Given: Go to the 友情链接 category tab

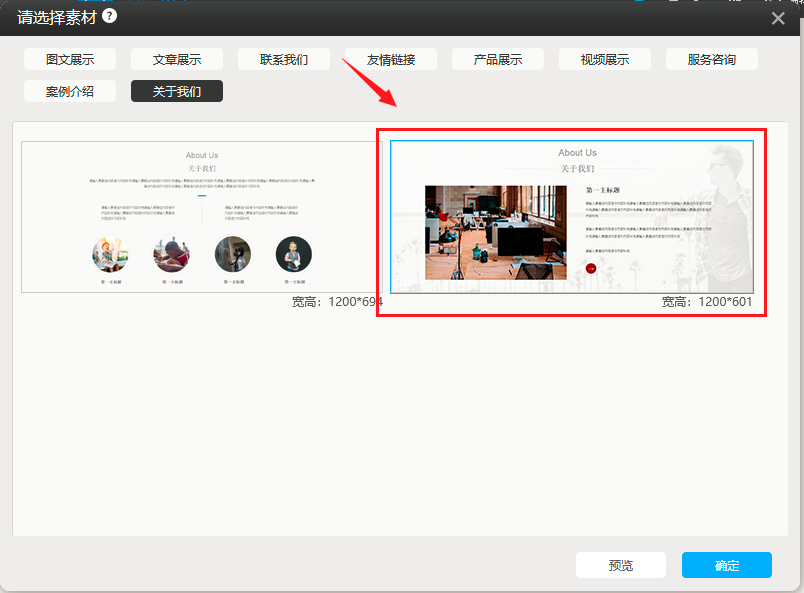Looking at the screenshot, I should (391, 59).
